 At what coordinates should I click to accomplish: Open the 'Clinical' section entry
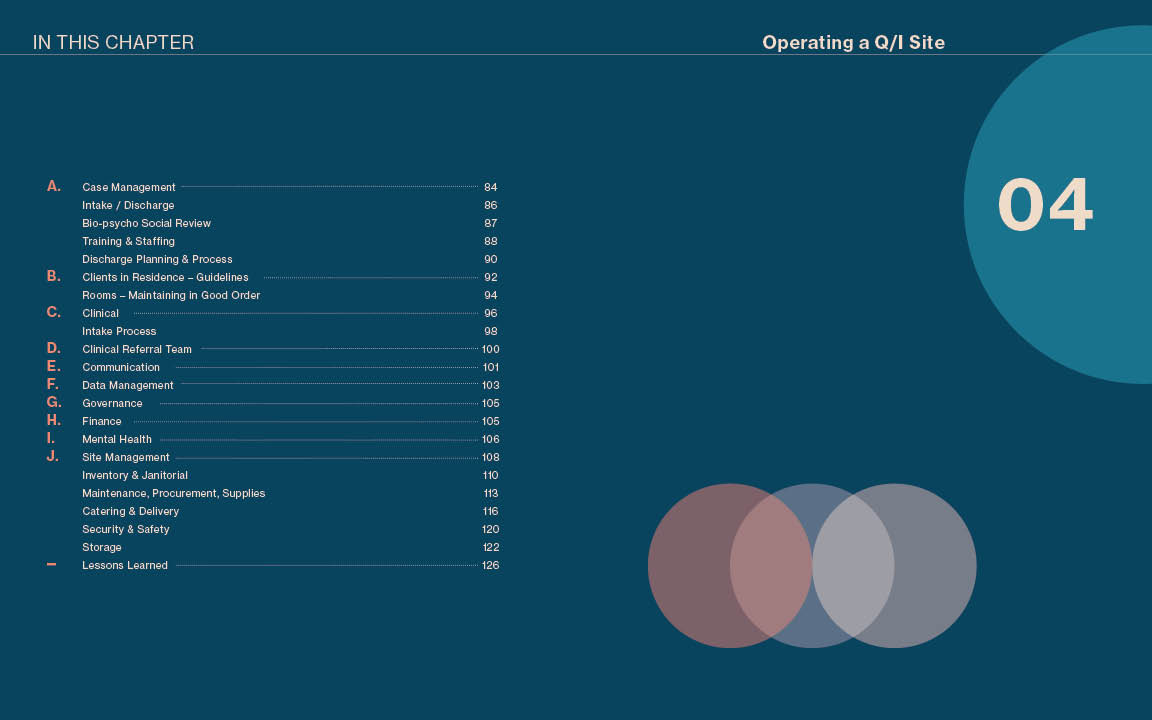coord(101,313)
